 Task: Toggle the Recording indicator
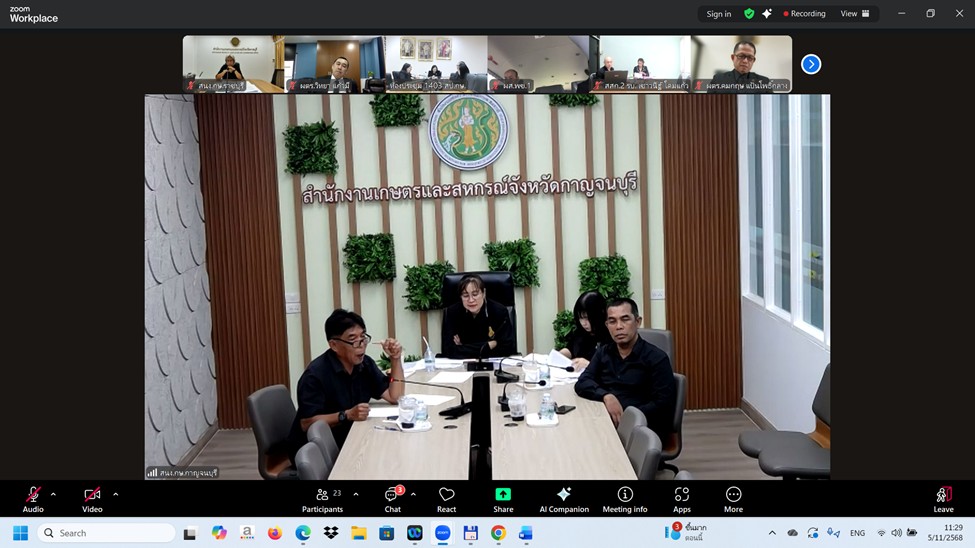pos(804,14)
